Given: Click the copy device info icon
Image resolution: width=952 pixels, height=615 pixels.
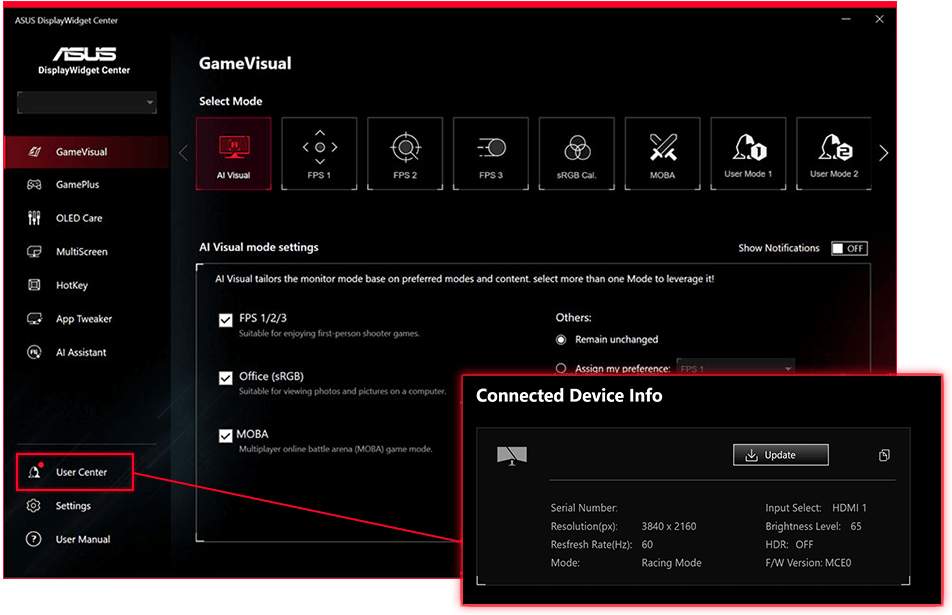Looking at the screenshot, I should pos(884,455).
